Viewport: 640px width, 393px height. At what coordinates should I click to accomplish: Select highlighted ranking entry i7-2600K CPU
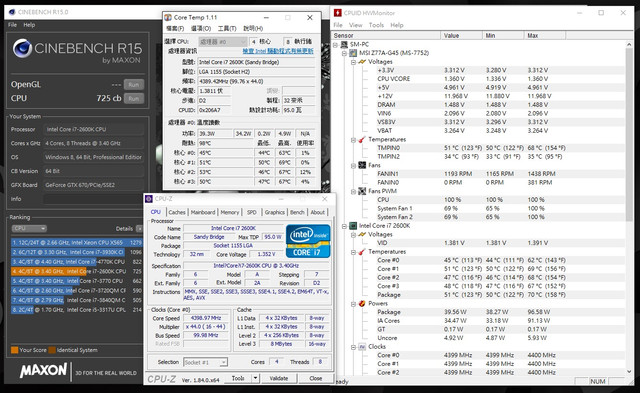(76, 271)
